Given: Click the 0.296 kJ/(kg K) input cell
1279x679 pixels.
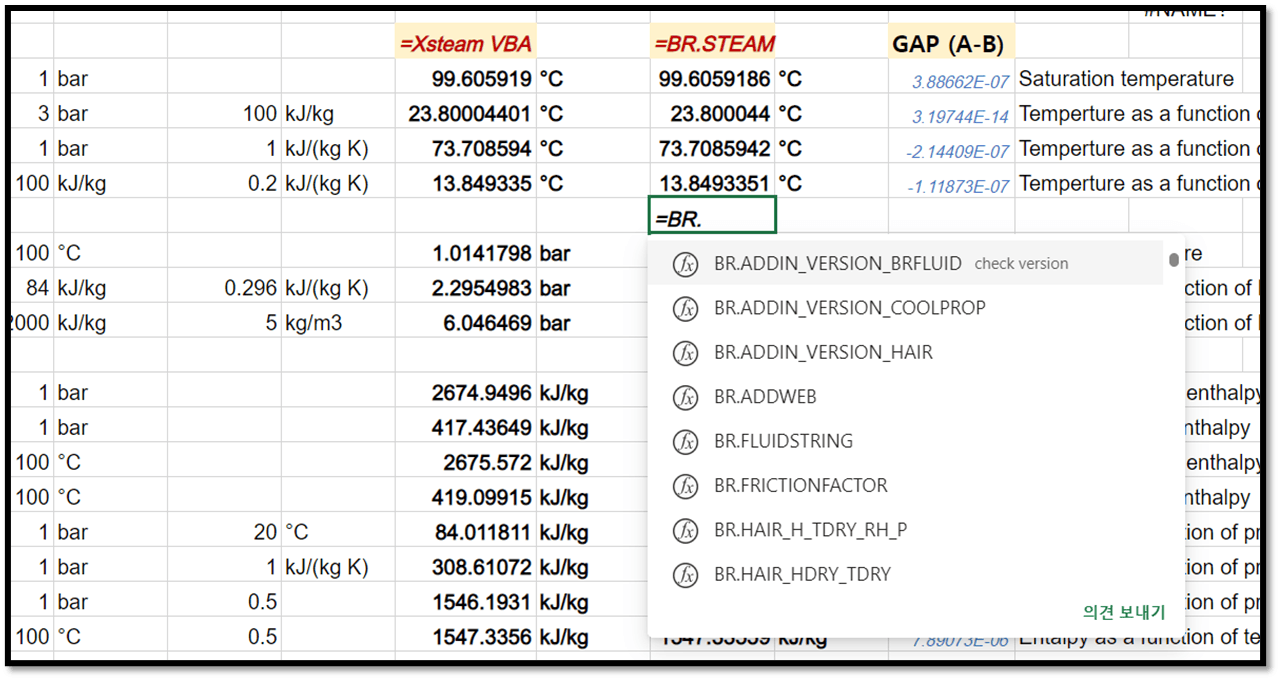Looking at the screenshot, I should [226, 289].
